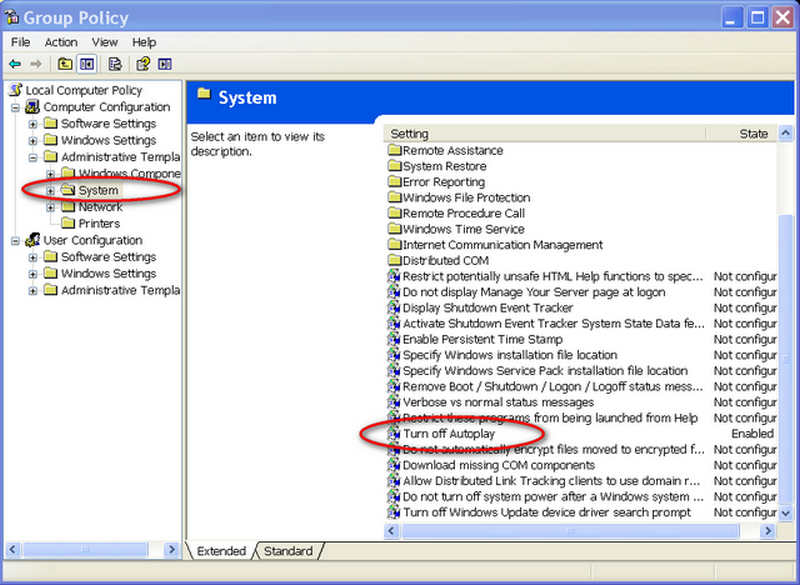The height and width of the screenshot is (585, 800).
Task: Select 'Turn off Windows Update device driver search prompt'
Action: click(x=546, y=512)
